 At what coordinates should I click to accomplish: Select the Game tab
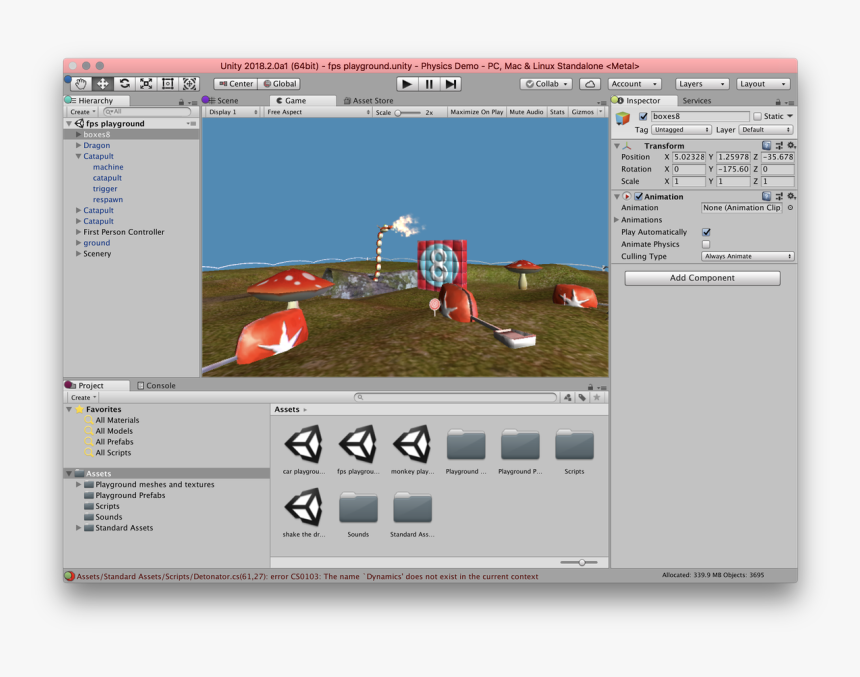302,101
